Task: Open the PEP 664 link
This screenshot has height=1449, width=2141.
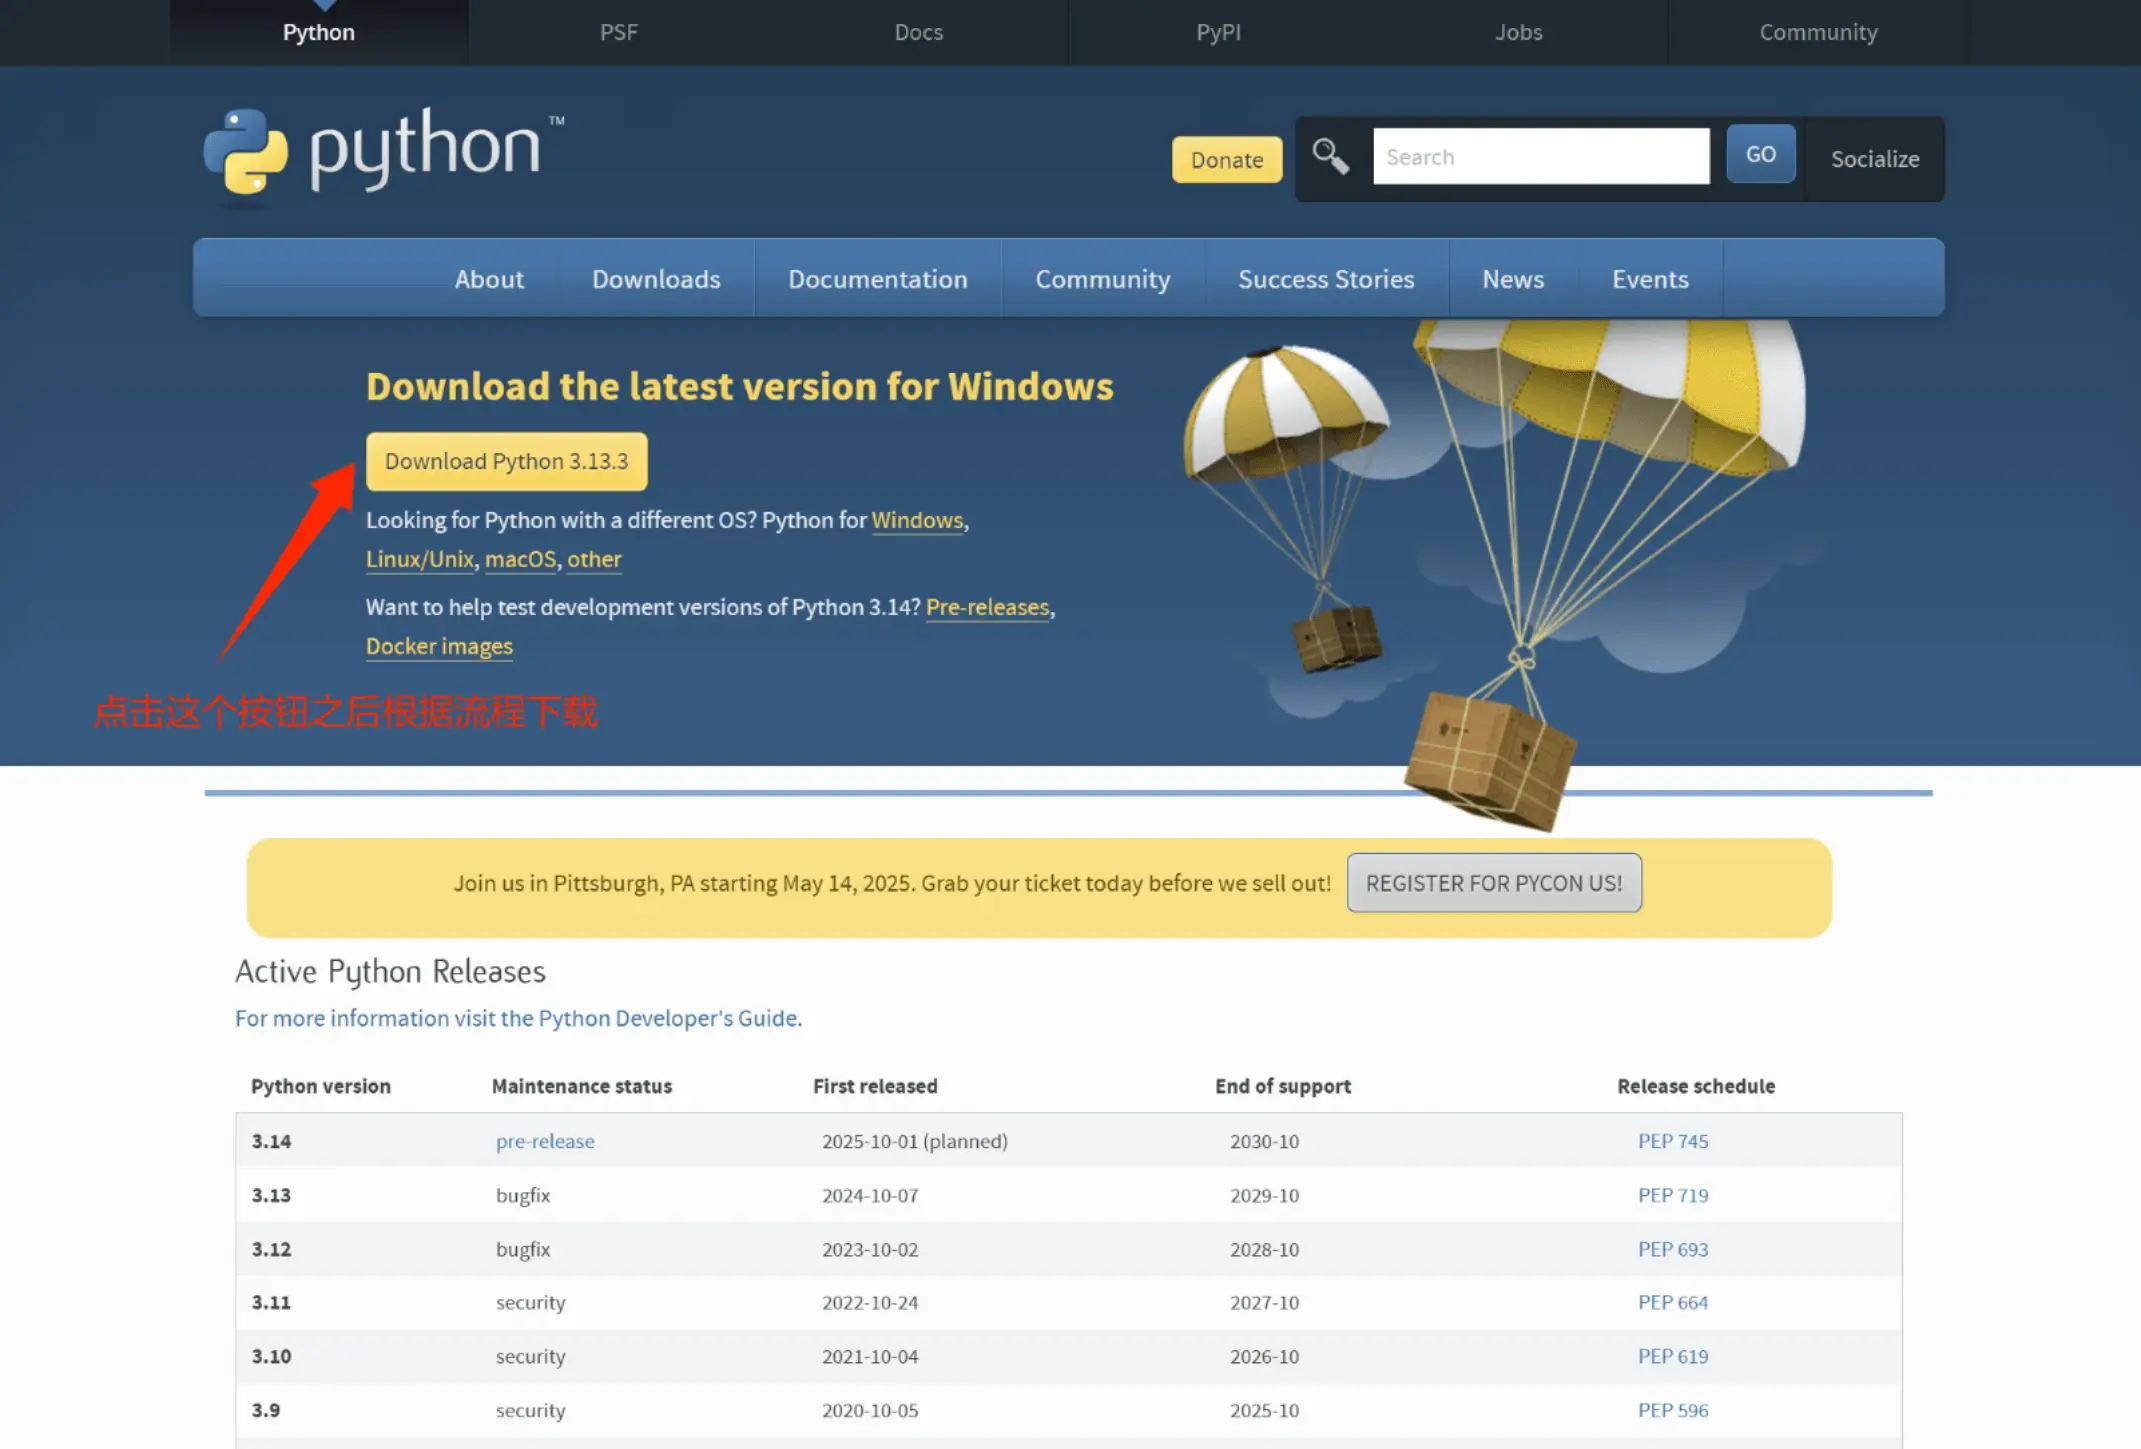Action: coord(1673,1302)
